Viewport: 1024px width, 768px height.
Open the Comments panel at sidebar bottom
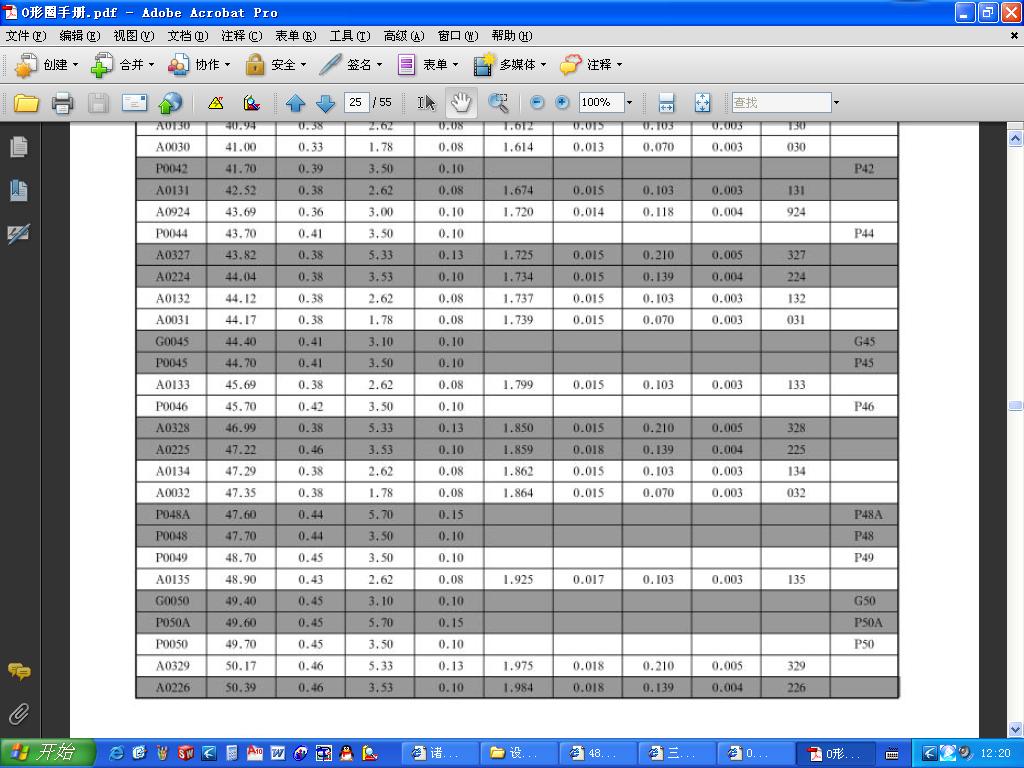pos(19,671)
